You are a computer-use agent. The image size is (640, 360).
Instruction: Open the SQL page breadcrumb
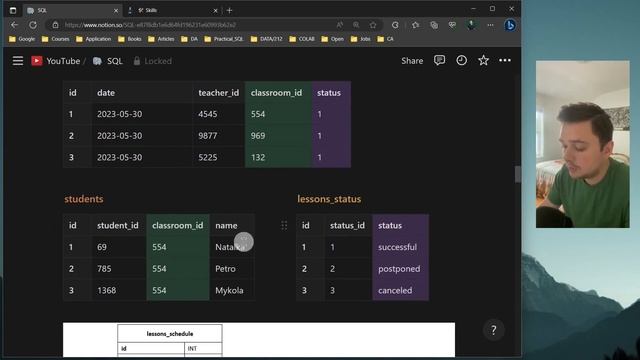point(108,61)
